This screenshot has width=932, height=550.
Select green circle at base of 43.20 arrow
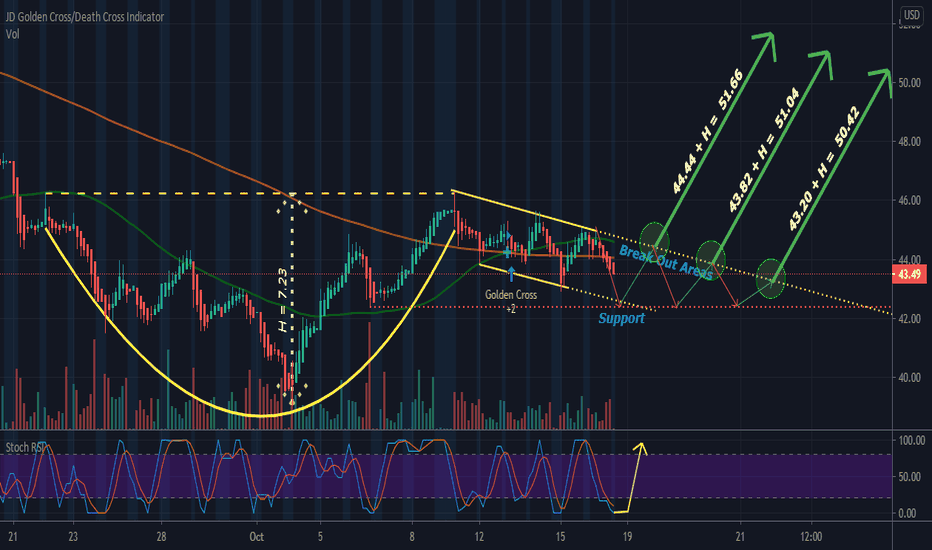point(771,278)
